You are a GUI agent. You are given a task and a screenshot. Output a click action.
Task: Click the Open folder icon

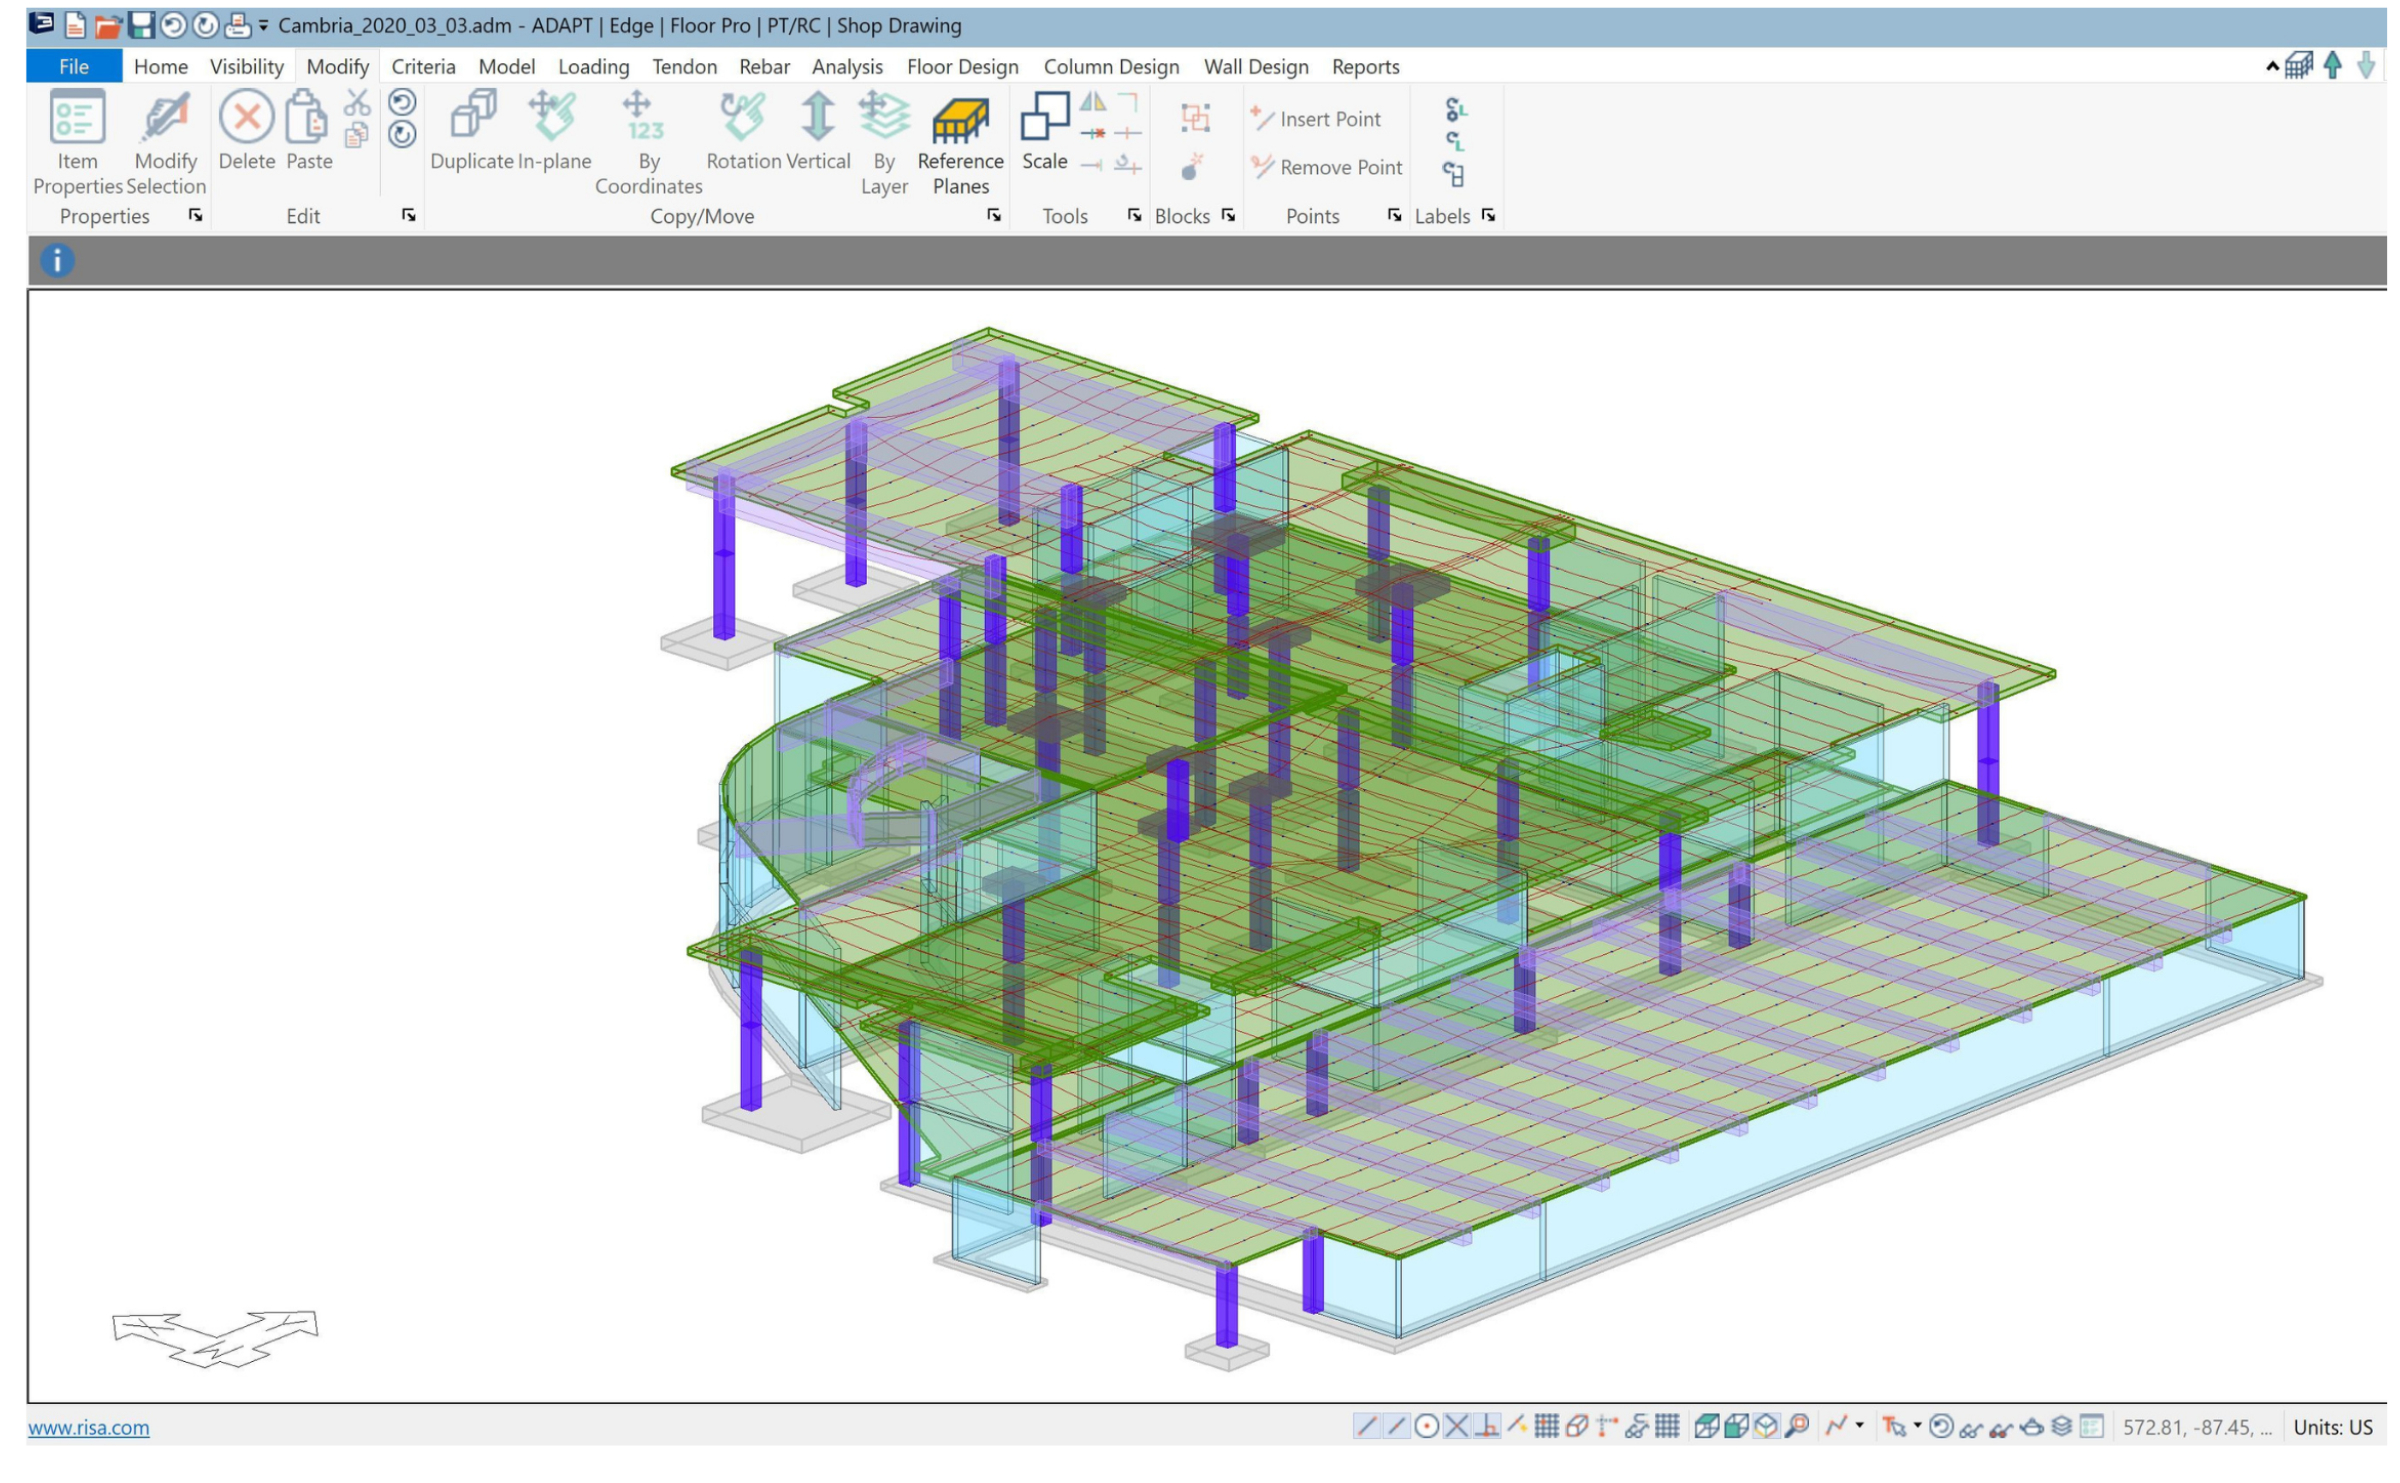[108, 26]
